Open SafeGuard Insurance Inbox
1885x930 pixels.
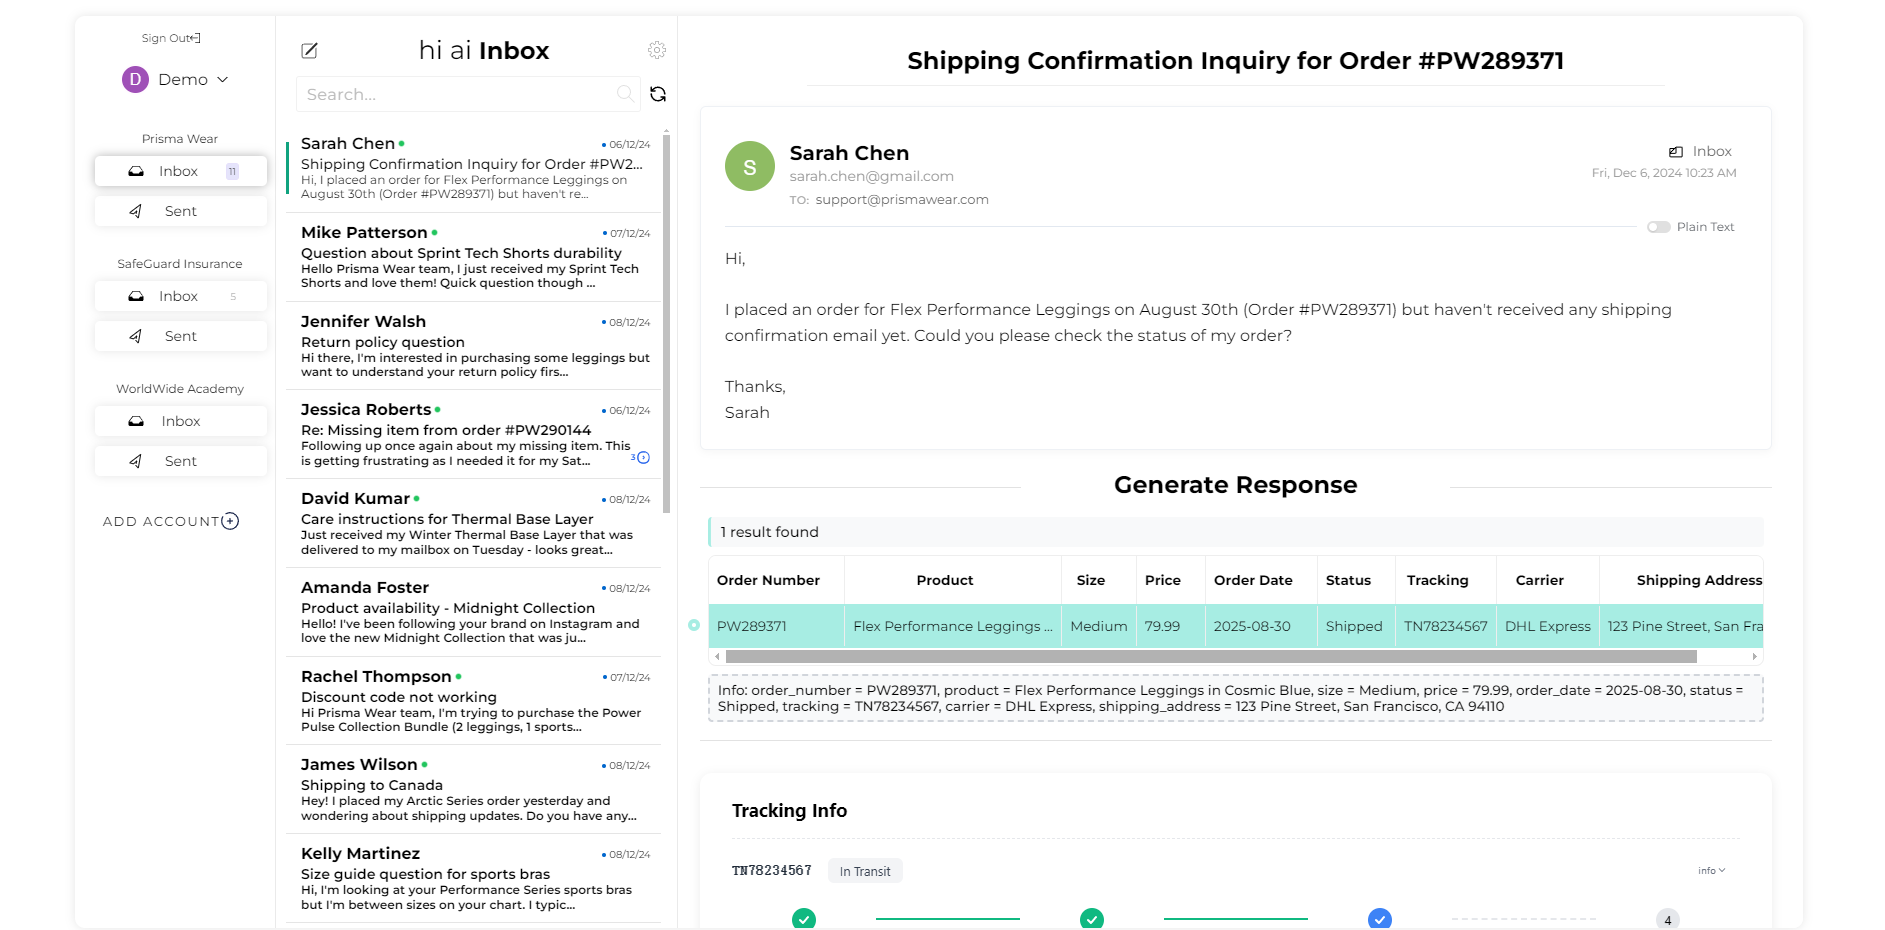coord(181,296)
